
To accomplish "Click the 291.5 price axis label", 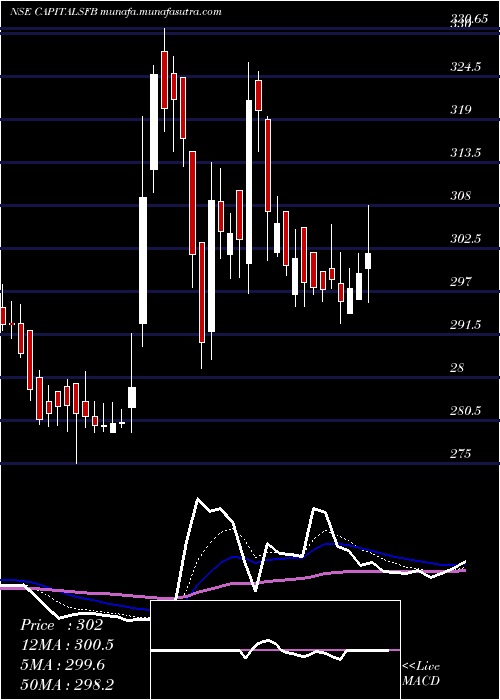I will tap(467, 325).
